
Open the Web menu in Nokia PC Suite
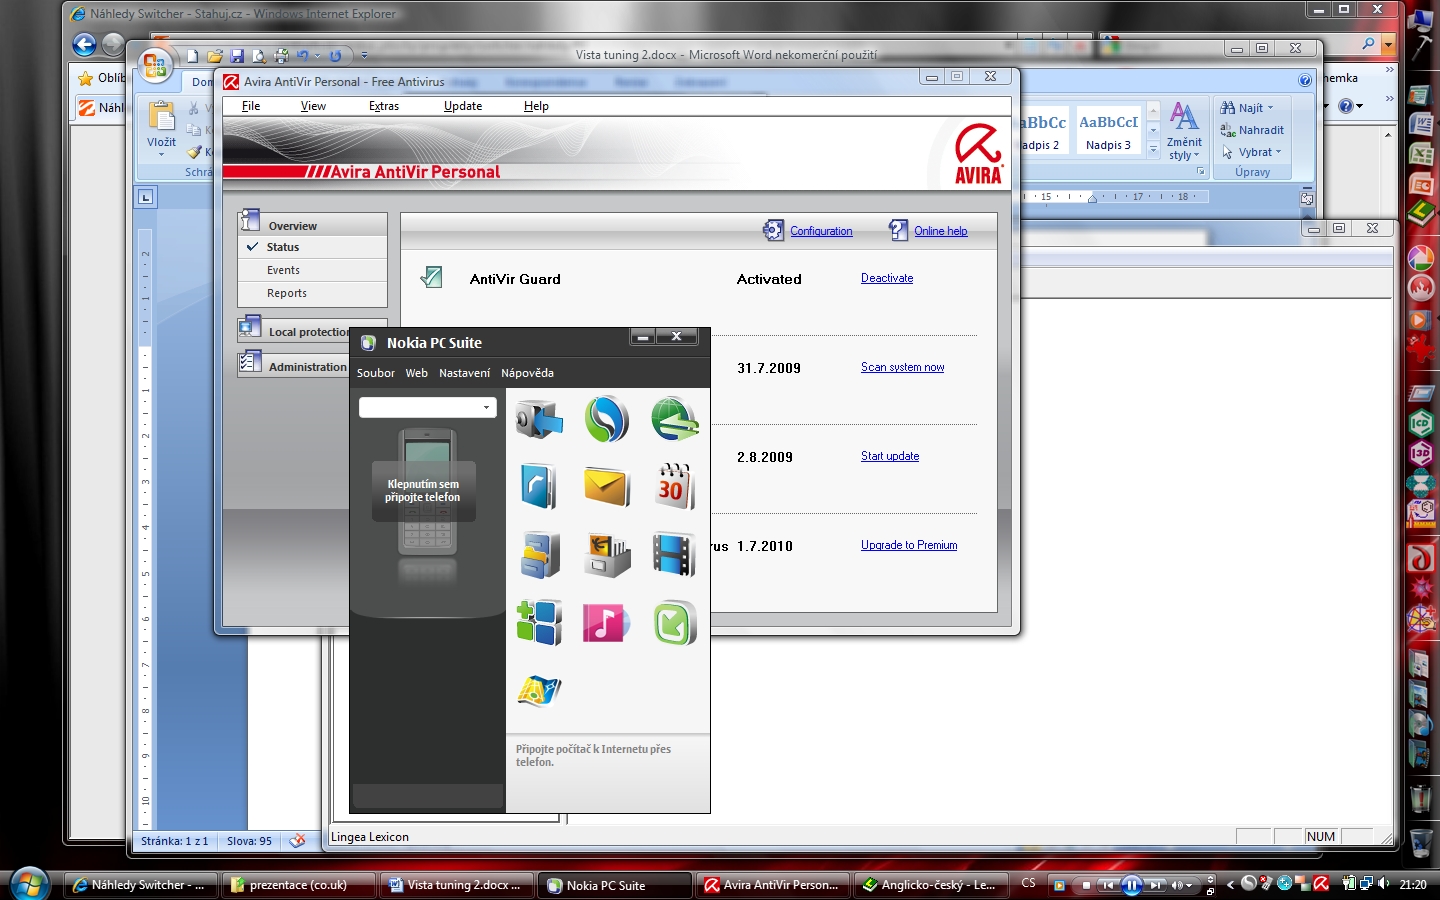tap(417, 373)
